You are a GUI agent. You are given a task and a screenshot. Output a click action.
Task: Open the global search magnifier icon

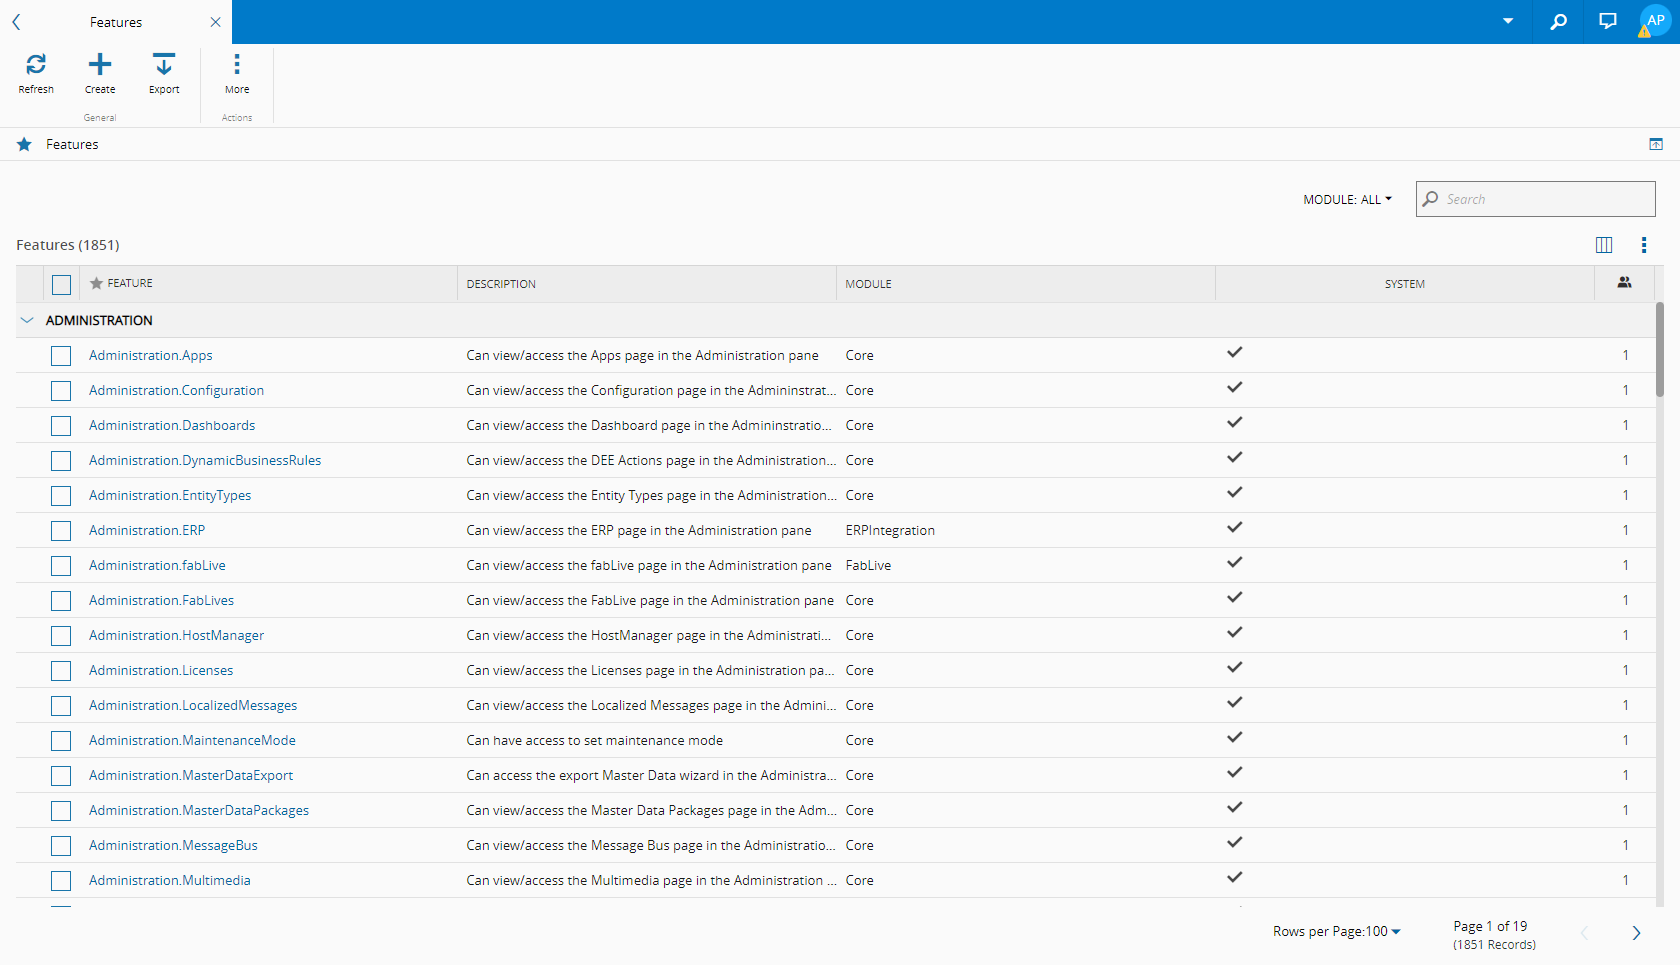1558,22
